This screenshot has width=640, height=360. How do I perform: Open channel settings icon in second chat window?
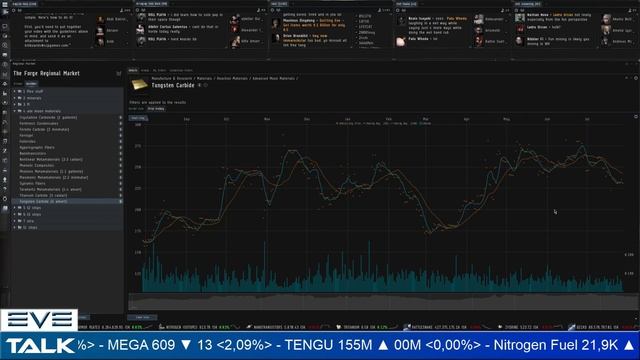[x=138, y=10]
